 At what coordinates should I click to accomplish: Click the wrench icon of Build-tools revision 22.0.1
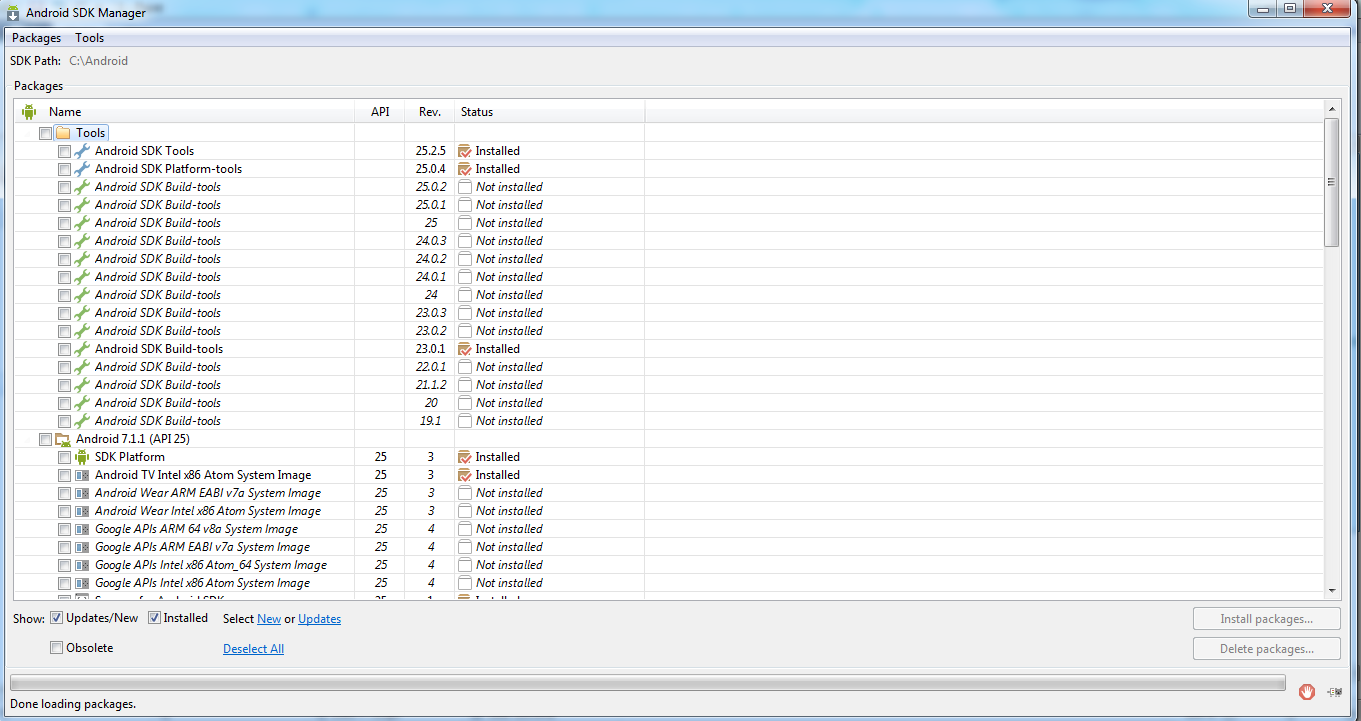point(82,367)
